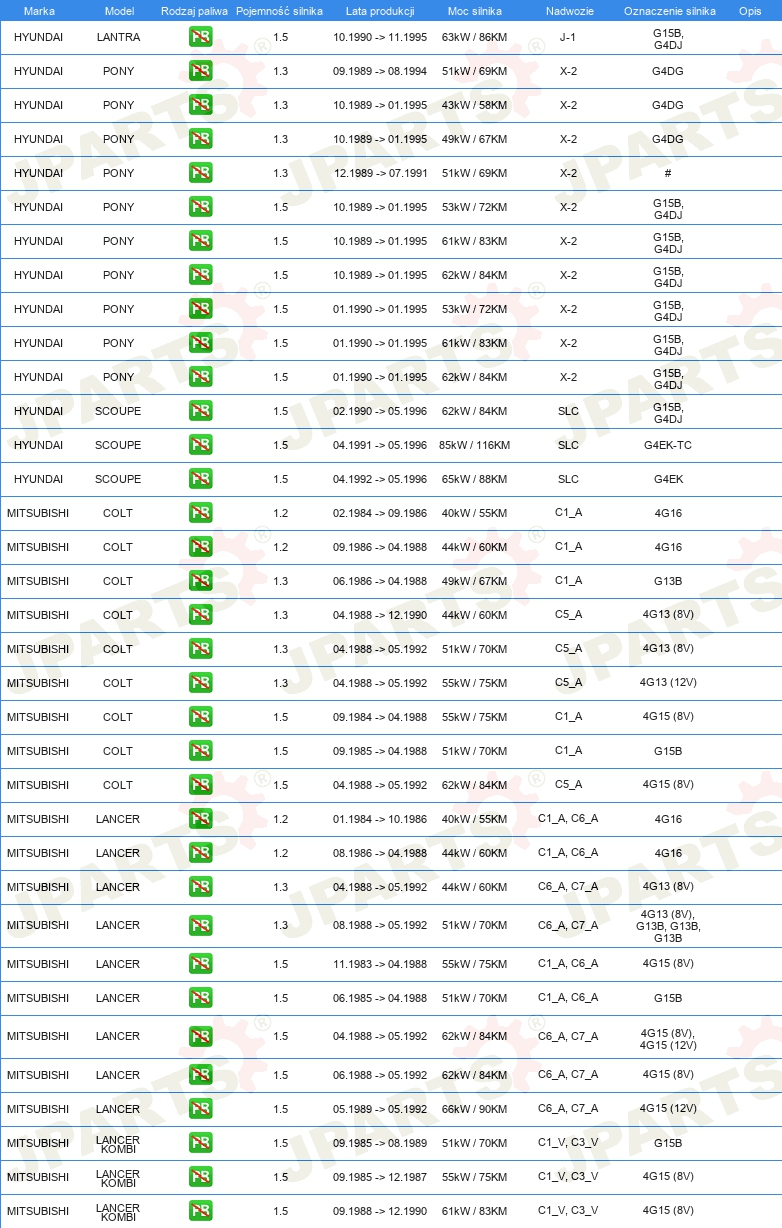Click the 11.1983 -> 04.1988 production dates
The height and width of the screenshot is (1228, 782).
coord(380,965)
